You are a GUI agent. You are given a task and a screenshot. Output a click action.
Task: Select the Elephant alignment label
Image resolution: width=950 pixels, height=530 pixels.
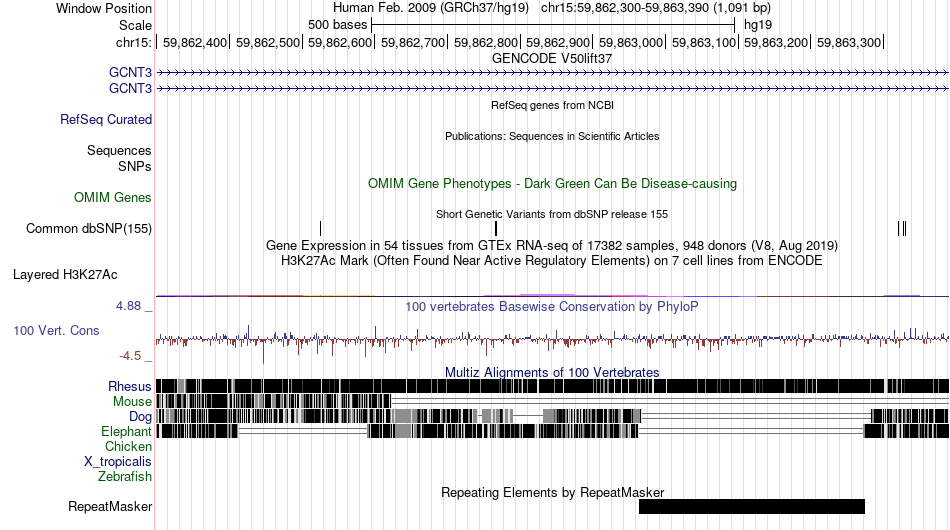(x=126, y=431)
